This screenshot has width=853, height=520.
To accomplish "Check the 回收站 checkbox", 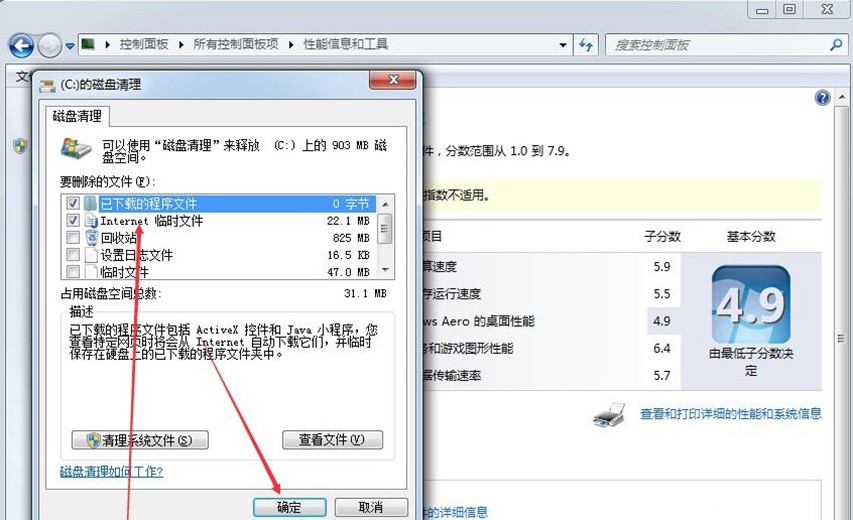I will pyautogui.click(x=72, y=238).
